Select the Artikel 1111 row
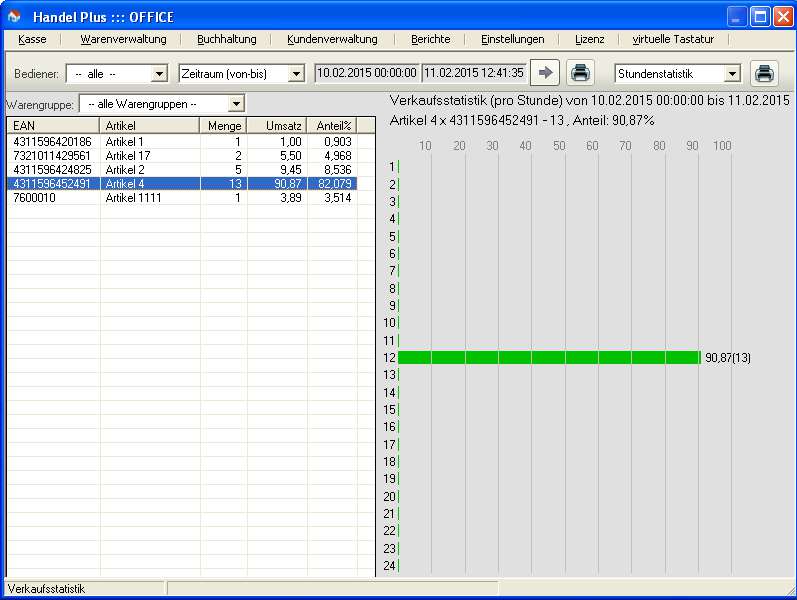This screenshot has height=600, width=797. pyautogui.click(x=182, y=198)
